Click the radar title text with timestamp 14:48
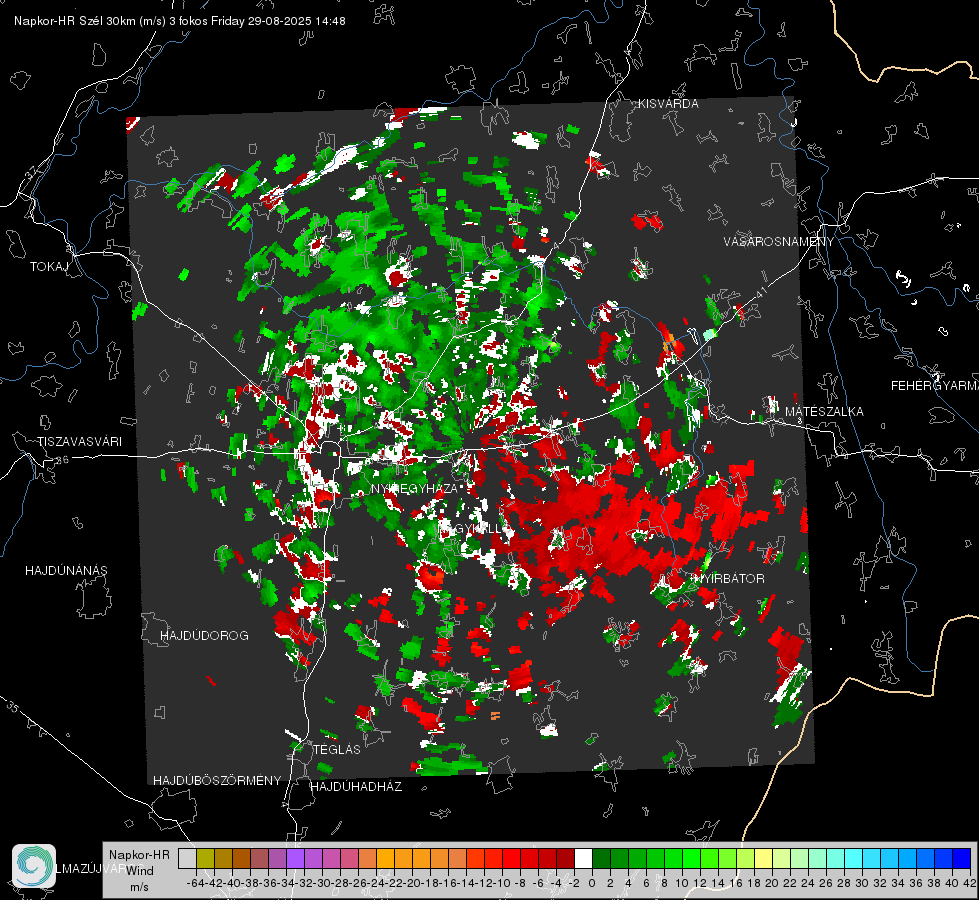The image size is (979, 900). pos(180,21)
